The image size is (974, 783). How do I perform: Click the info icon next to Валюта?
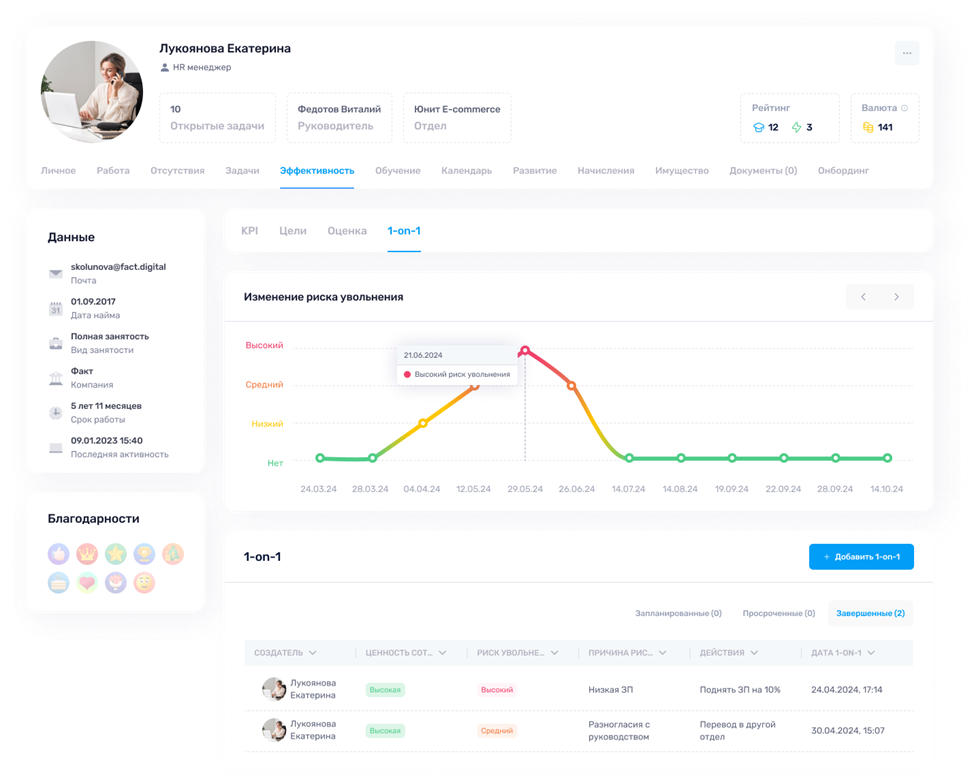coord(904,108)
